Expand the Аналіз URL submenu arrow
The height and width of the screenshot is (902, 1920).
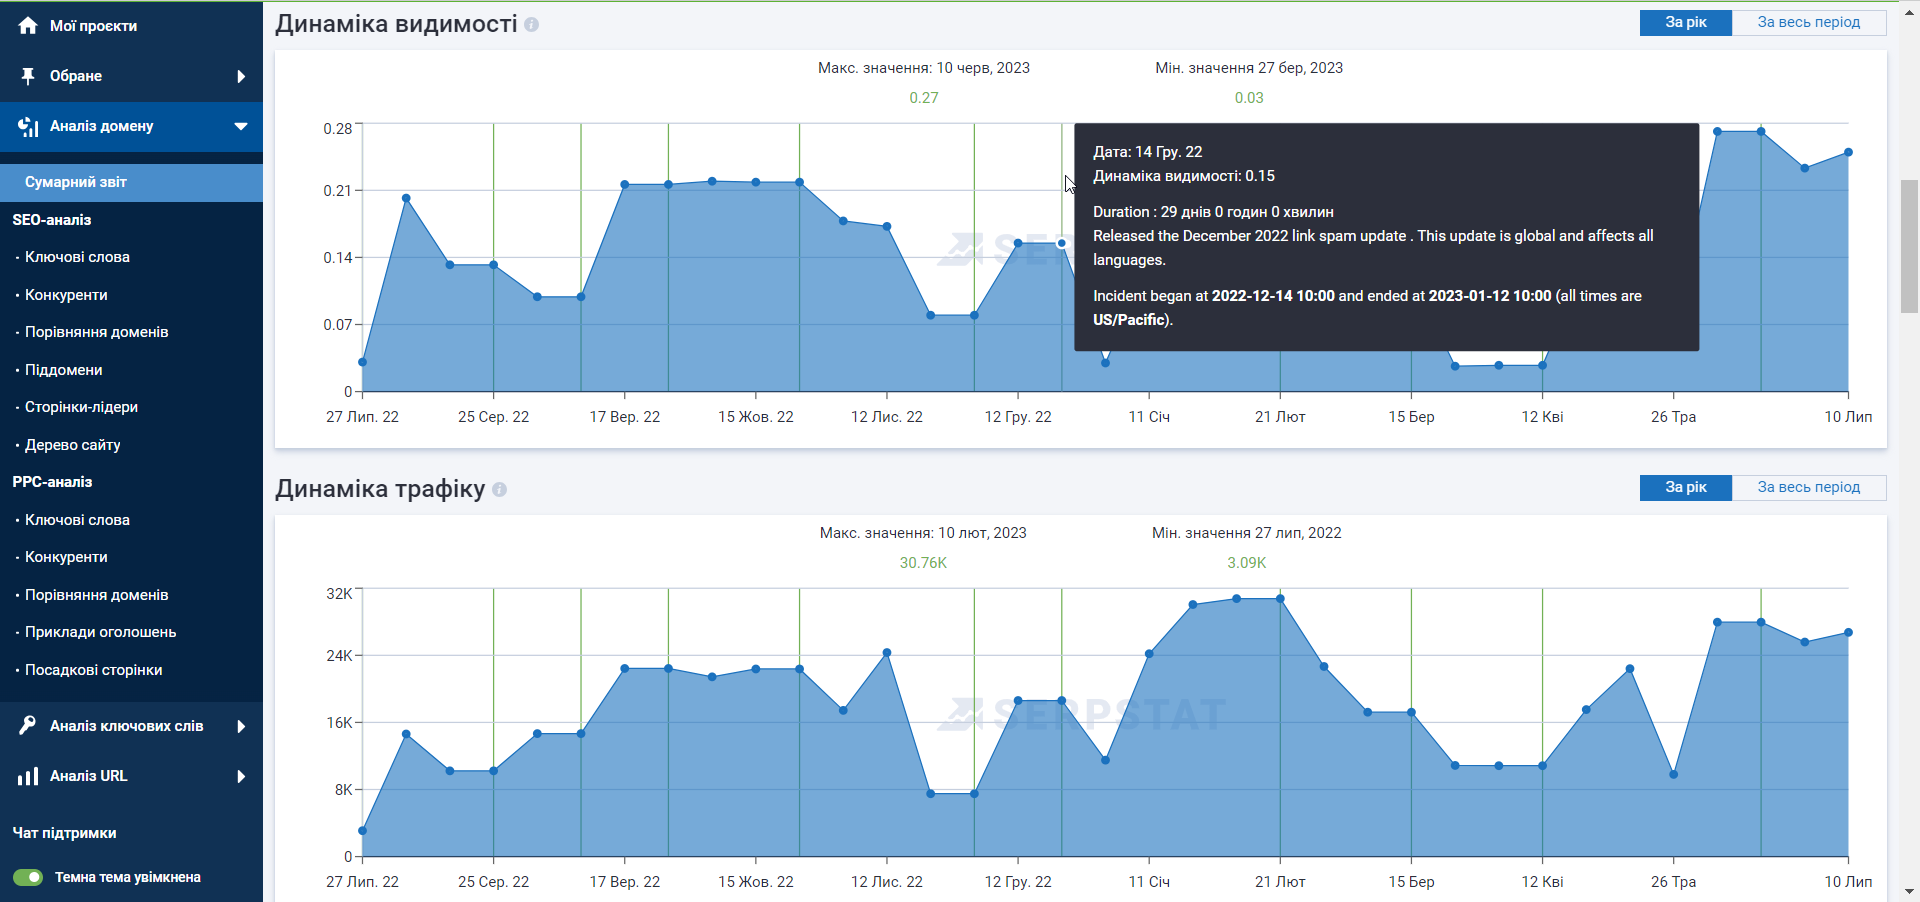[241, 776]
